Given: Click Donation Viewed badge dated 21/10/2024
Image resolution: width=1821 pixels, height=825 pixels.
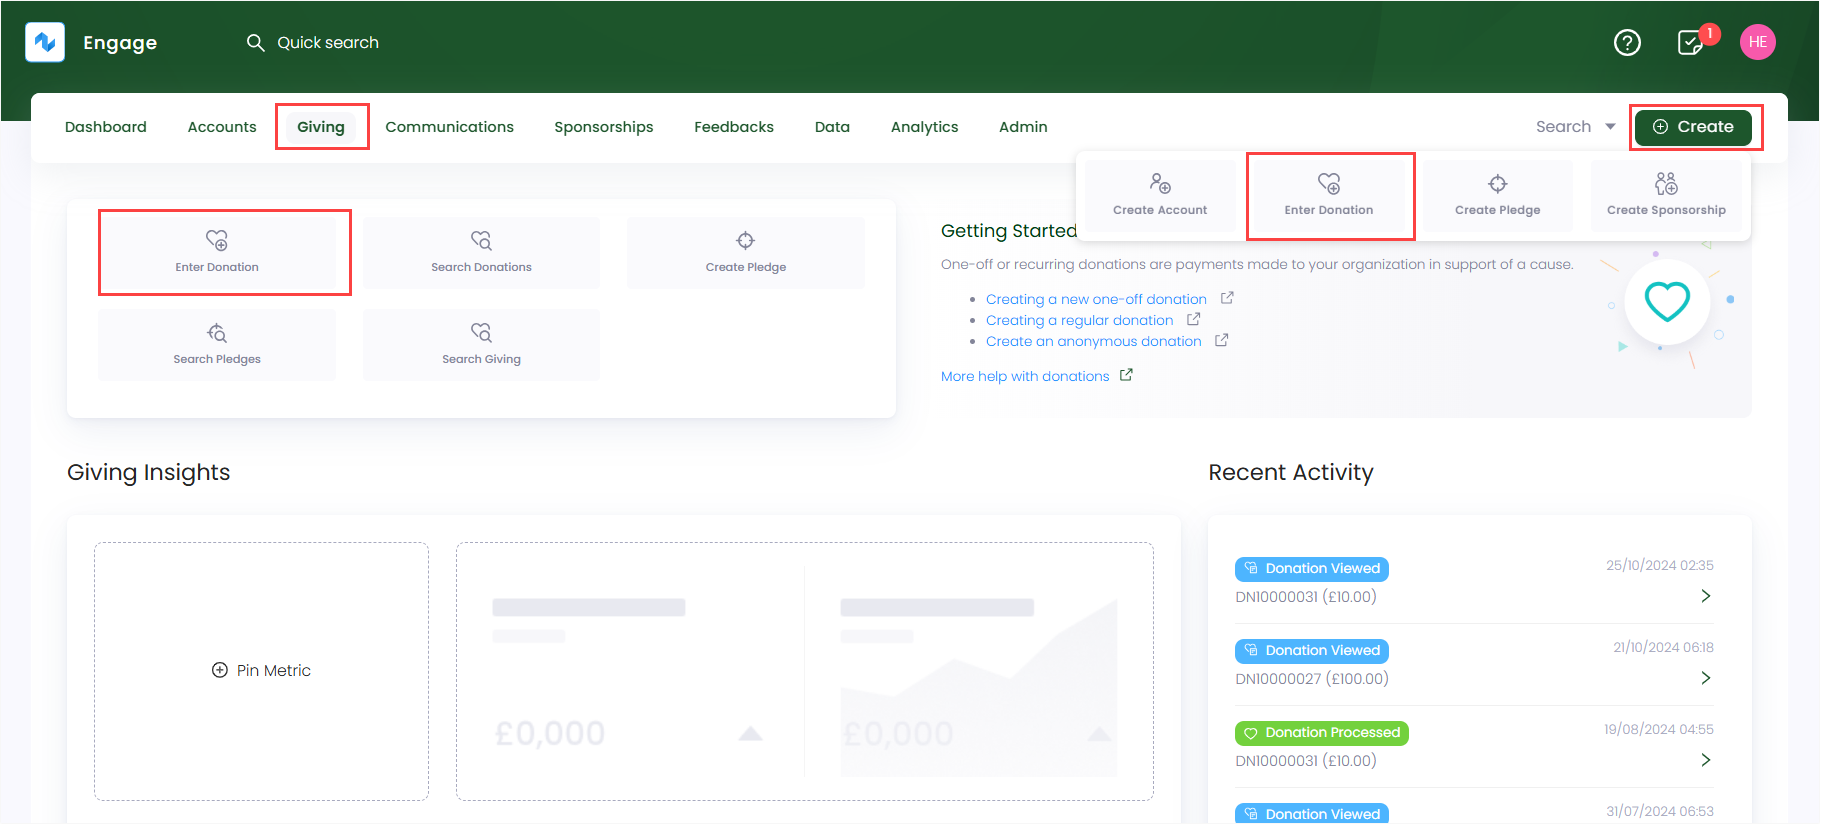Looking at the screenshot, I should [x=1312, y=650].
